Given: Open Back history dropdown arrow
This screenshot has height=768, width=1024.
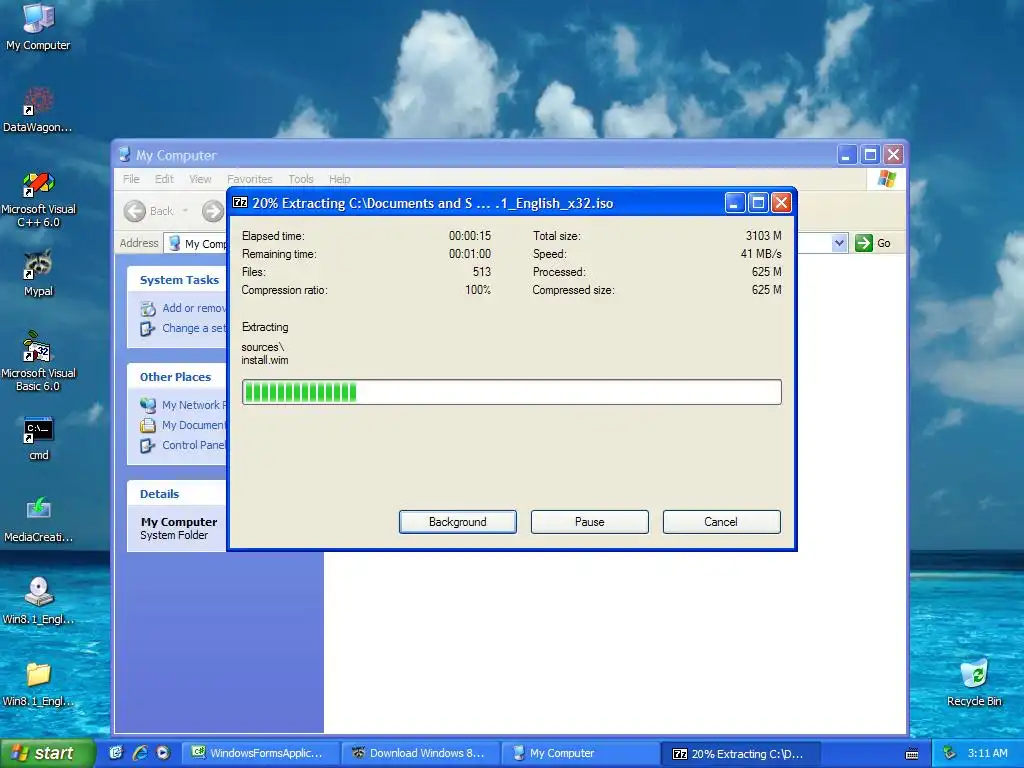Looking at the screenshot, I should click(x=185, y=211).
